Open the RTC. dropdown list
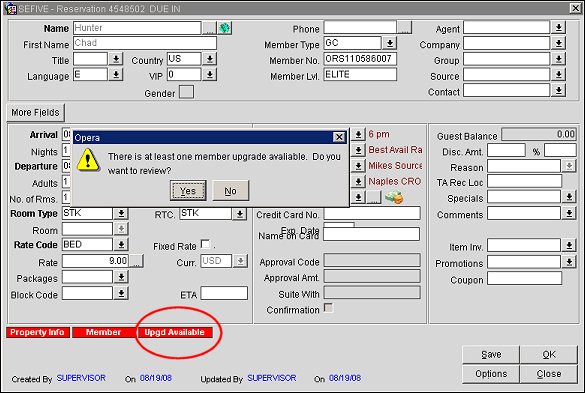This screenshot has width=585, height=393. (240, 214)
